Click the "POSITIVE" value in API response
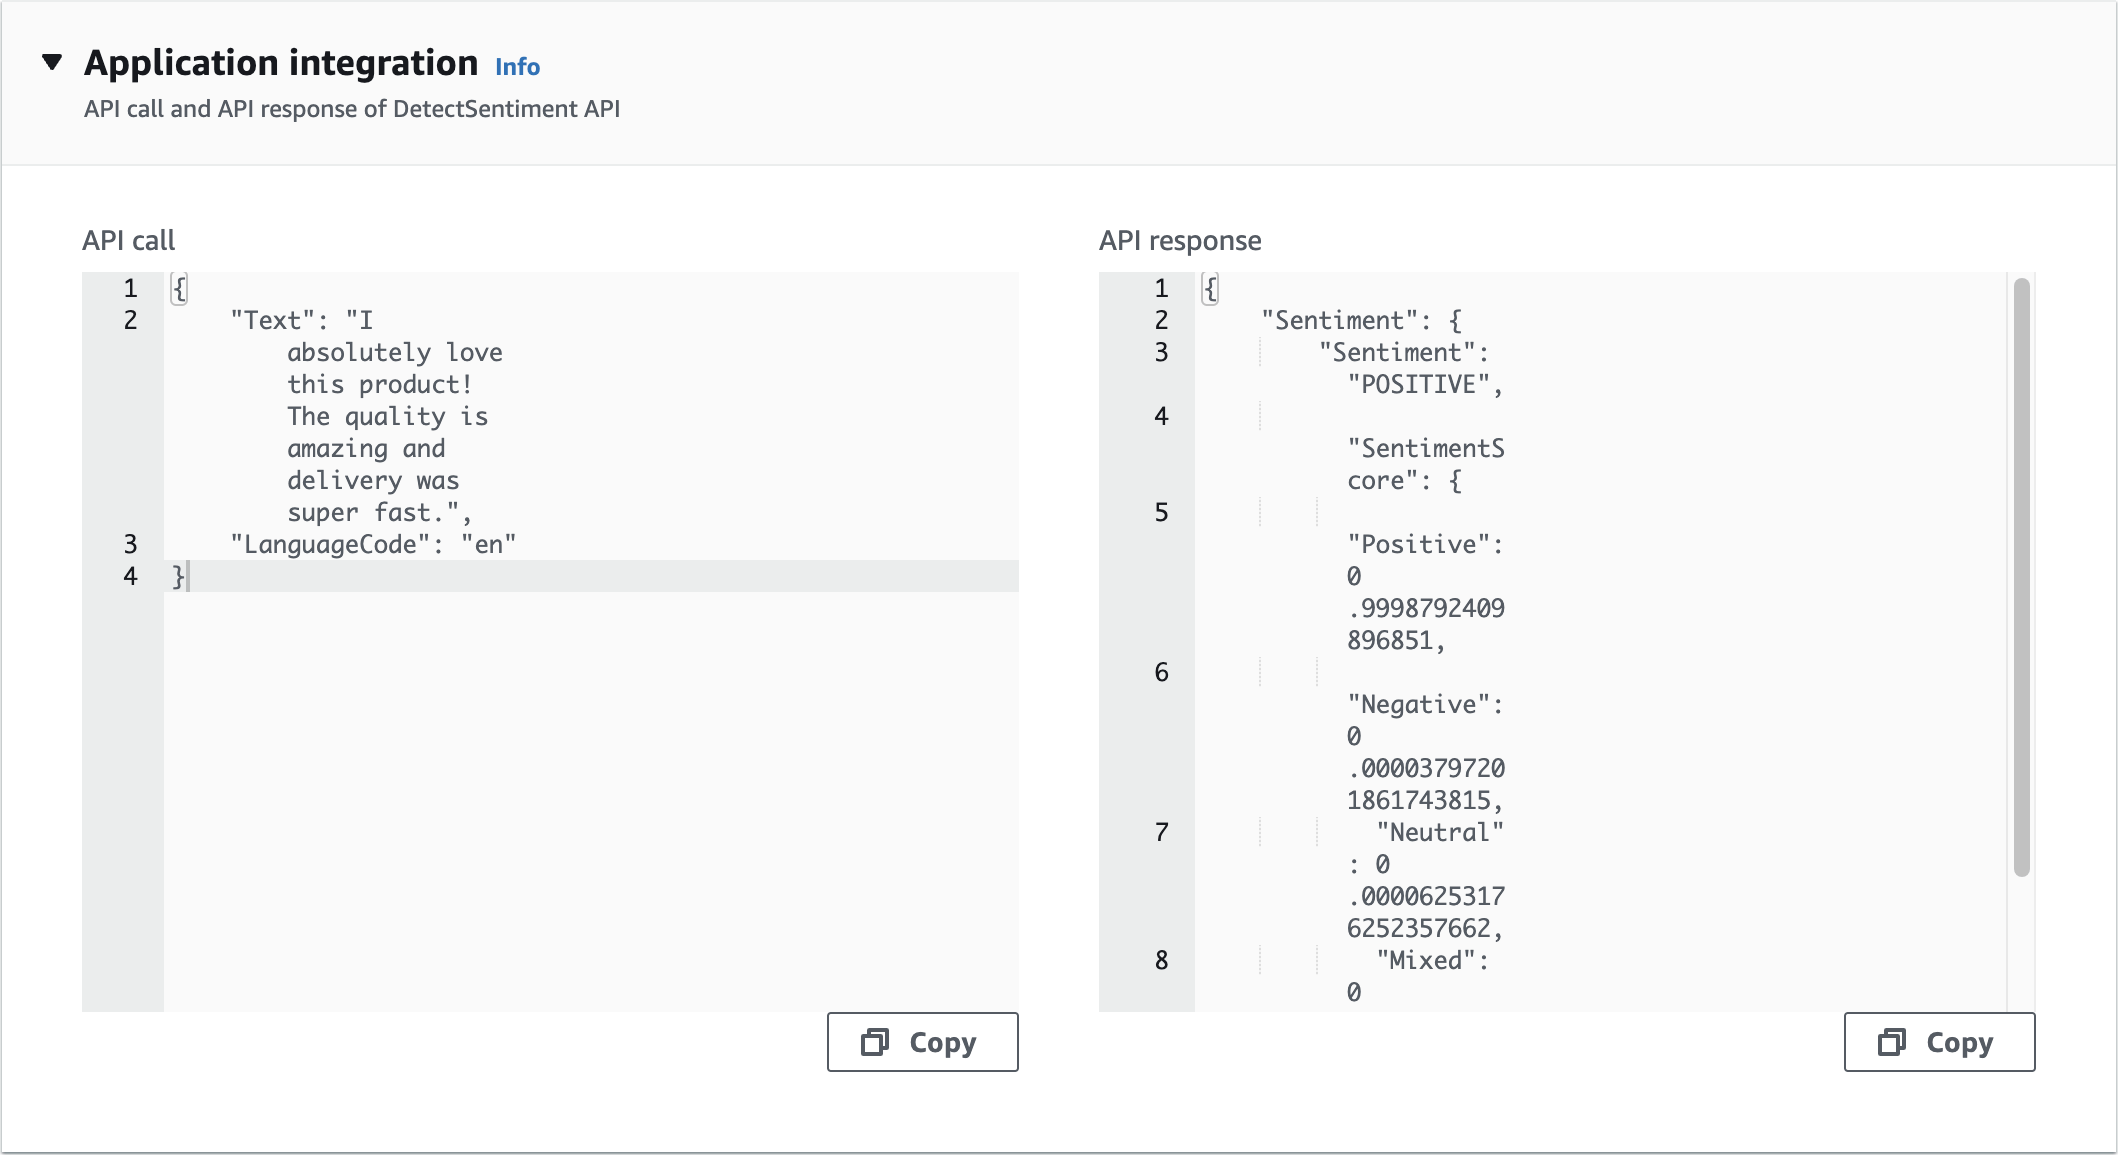Viewport: 2118px width, 1155px height. (x=1418, y=384)
